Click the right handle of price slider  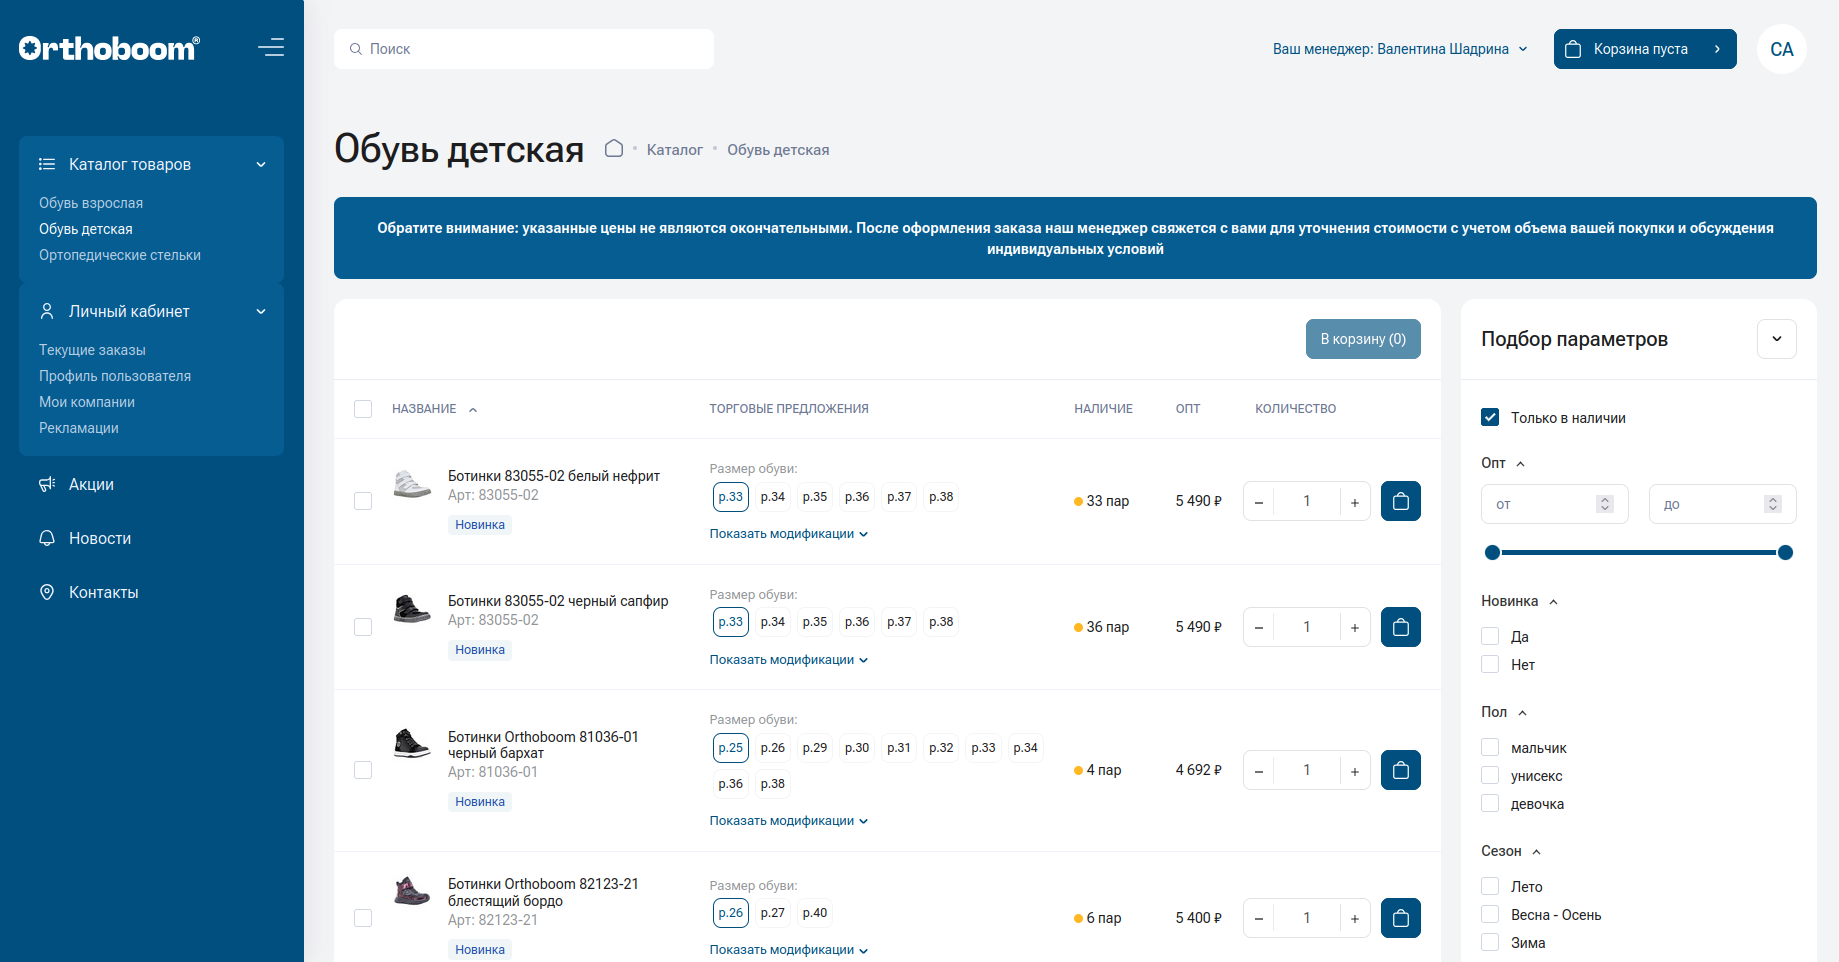[x=1785, y=553]
